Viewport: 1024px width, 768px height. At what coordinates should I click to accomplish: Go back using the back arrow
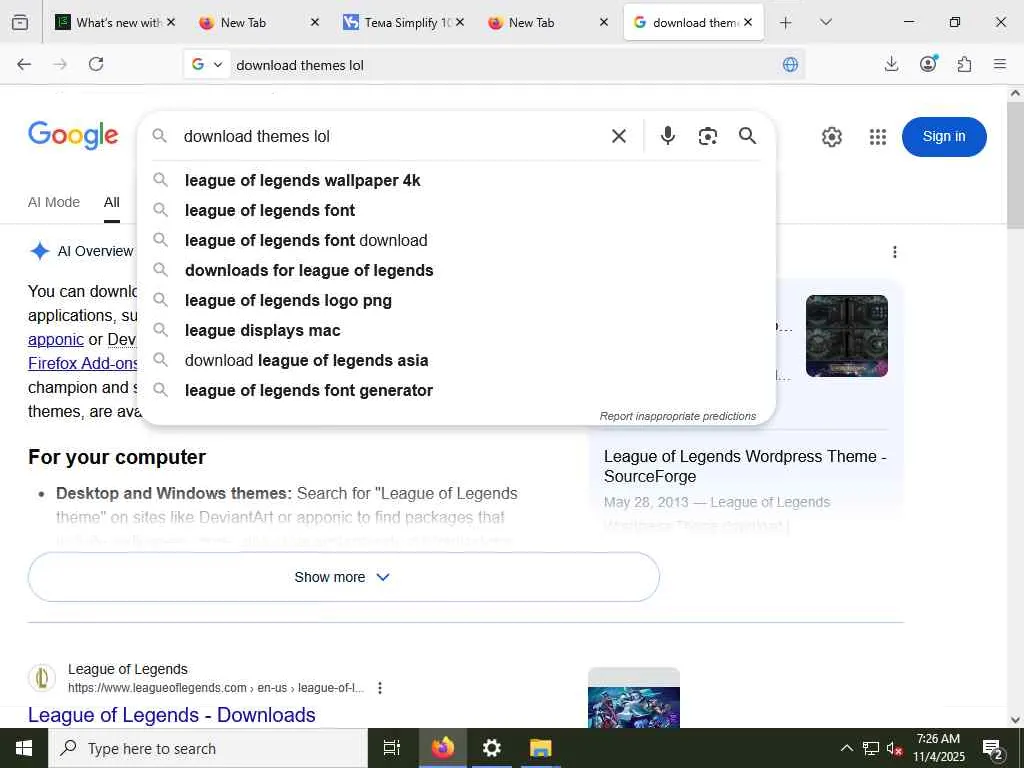[24, 64]
